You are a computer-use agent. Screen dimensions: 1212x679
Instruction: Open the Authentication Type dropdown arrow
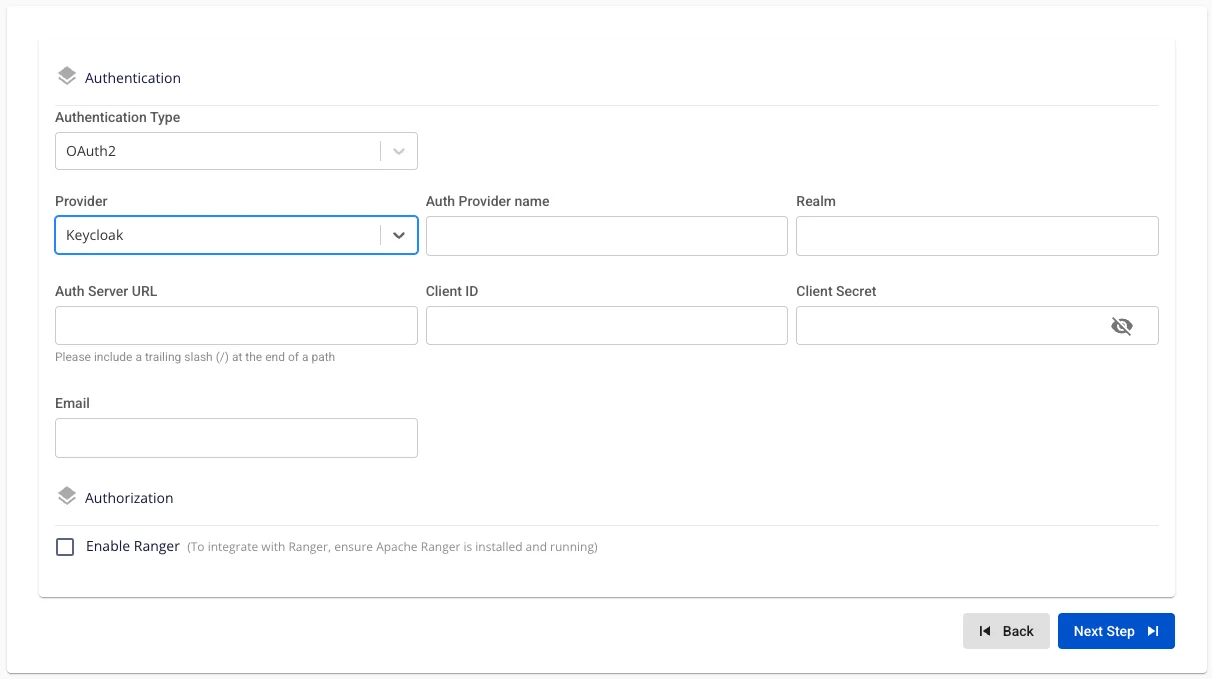[x=399, y=151]
